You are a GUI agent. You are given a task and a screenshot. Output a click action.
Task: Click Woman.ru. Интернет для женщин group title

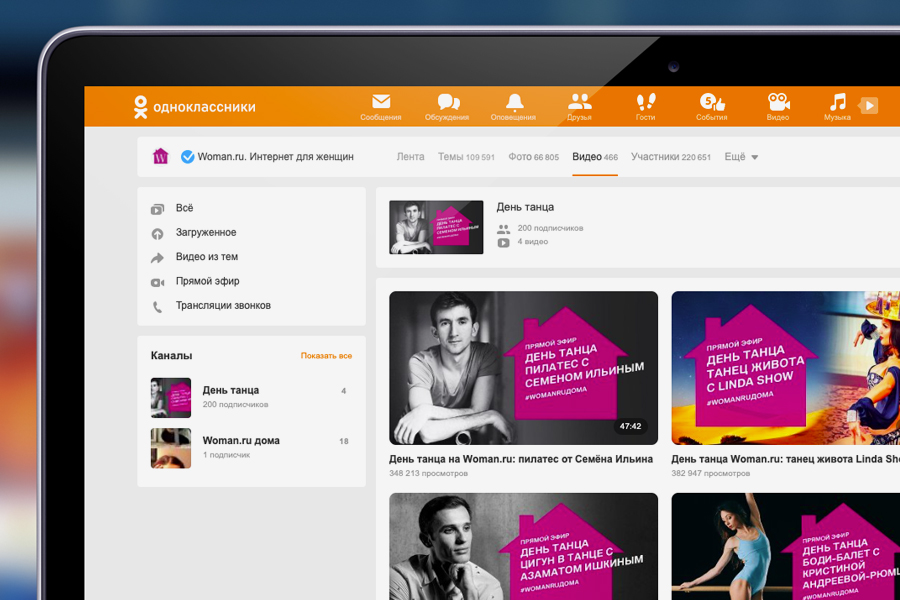(x=276, y=157)
